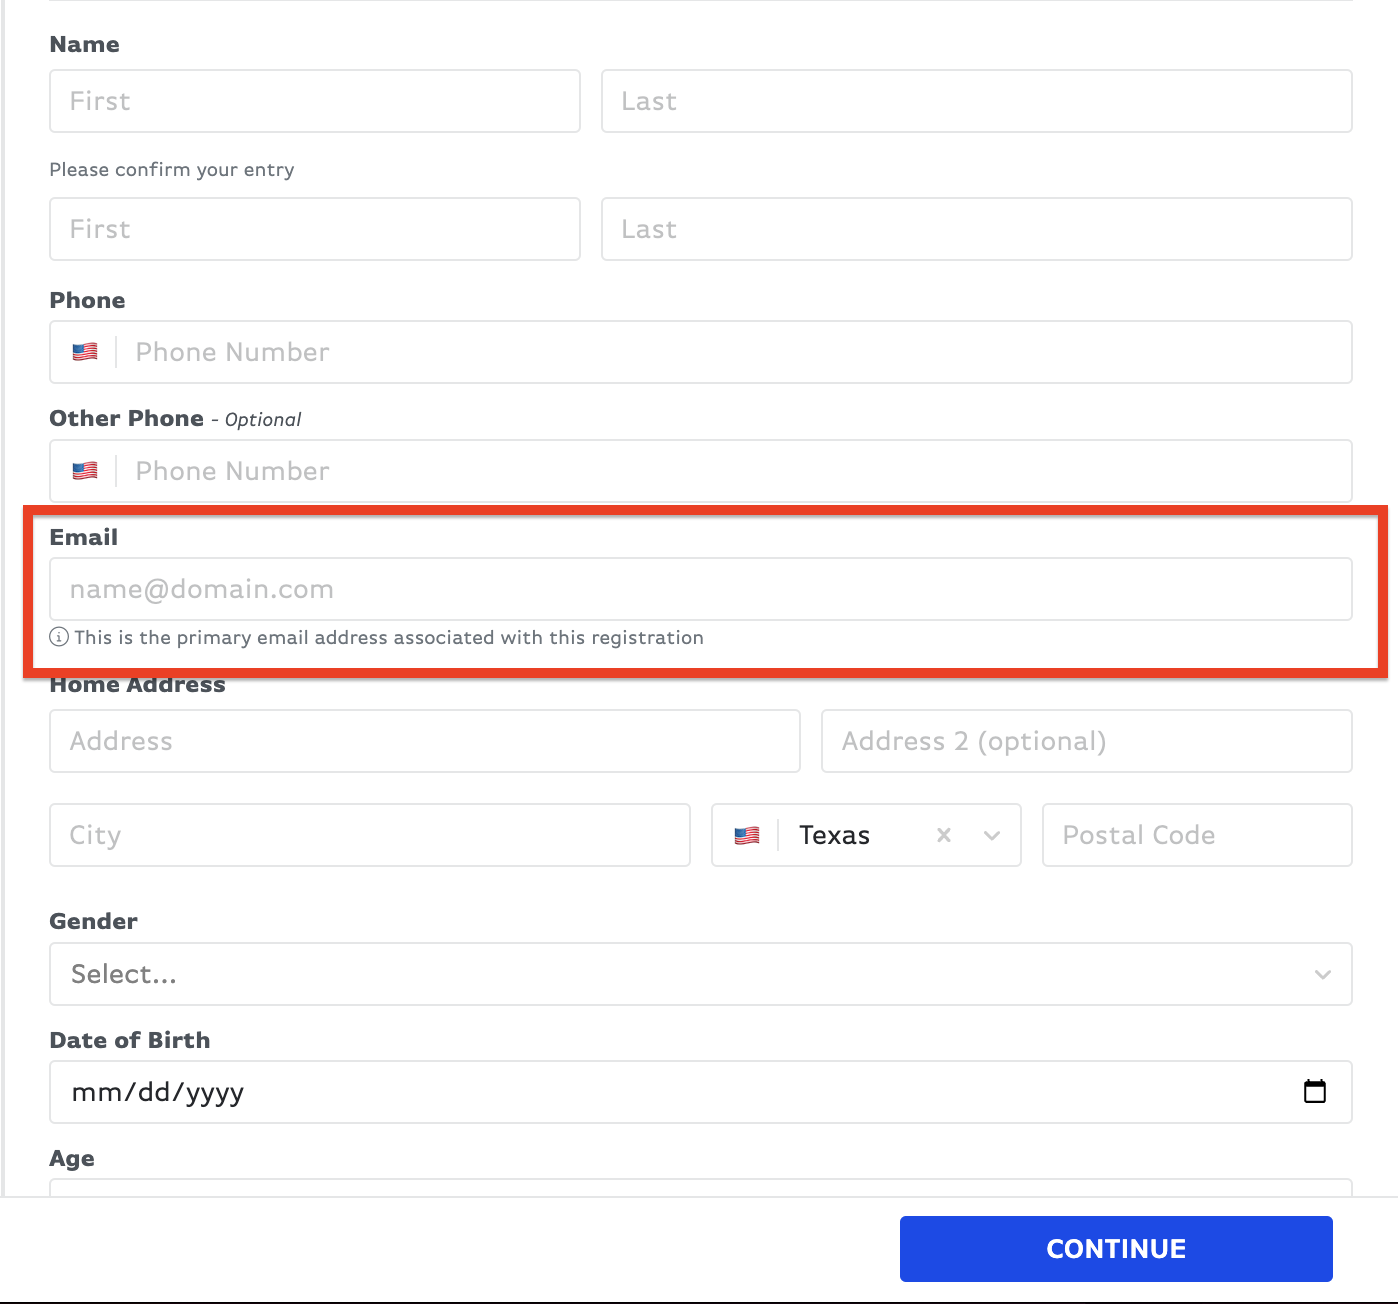The height and width of the screenshot is (1304, 1398).
Task: Select the confirm-entry First name field
Action: click(315, 229)
